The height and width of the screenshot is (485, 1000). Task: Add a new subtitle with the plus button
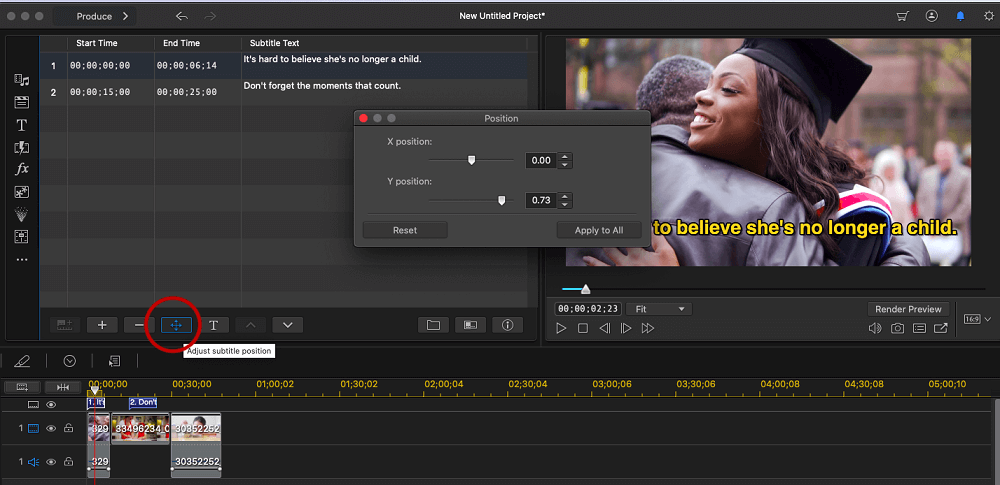click(102, 325)
